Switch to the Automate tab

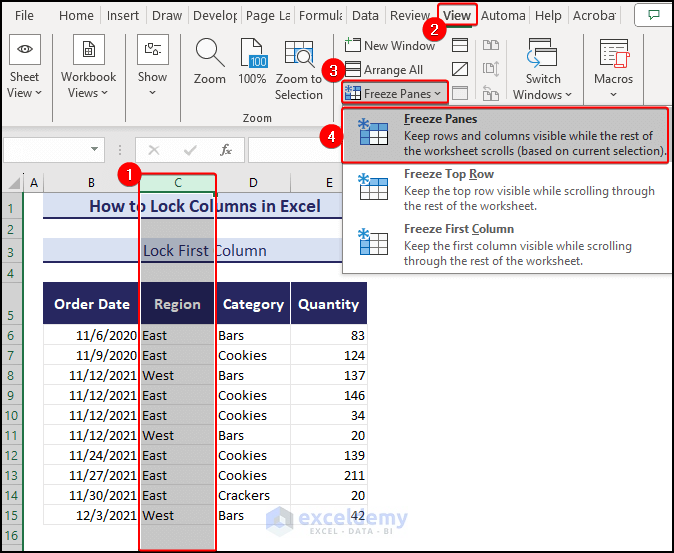pos(503,16)
